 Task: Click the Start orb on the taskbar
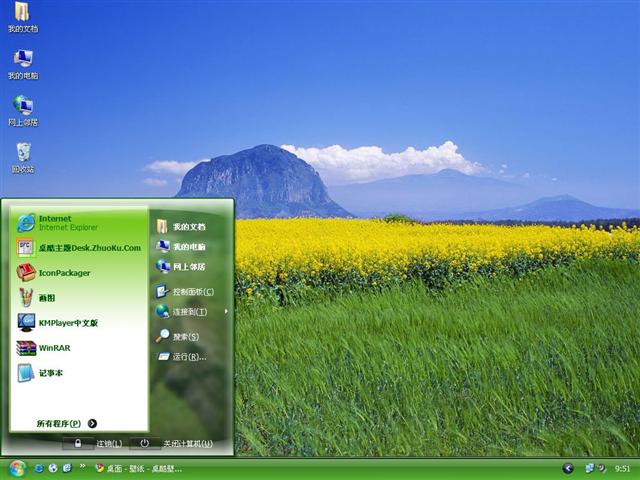coord(17,468)
